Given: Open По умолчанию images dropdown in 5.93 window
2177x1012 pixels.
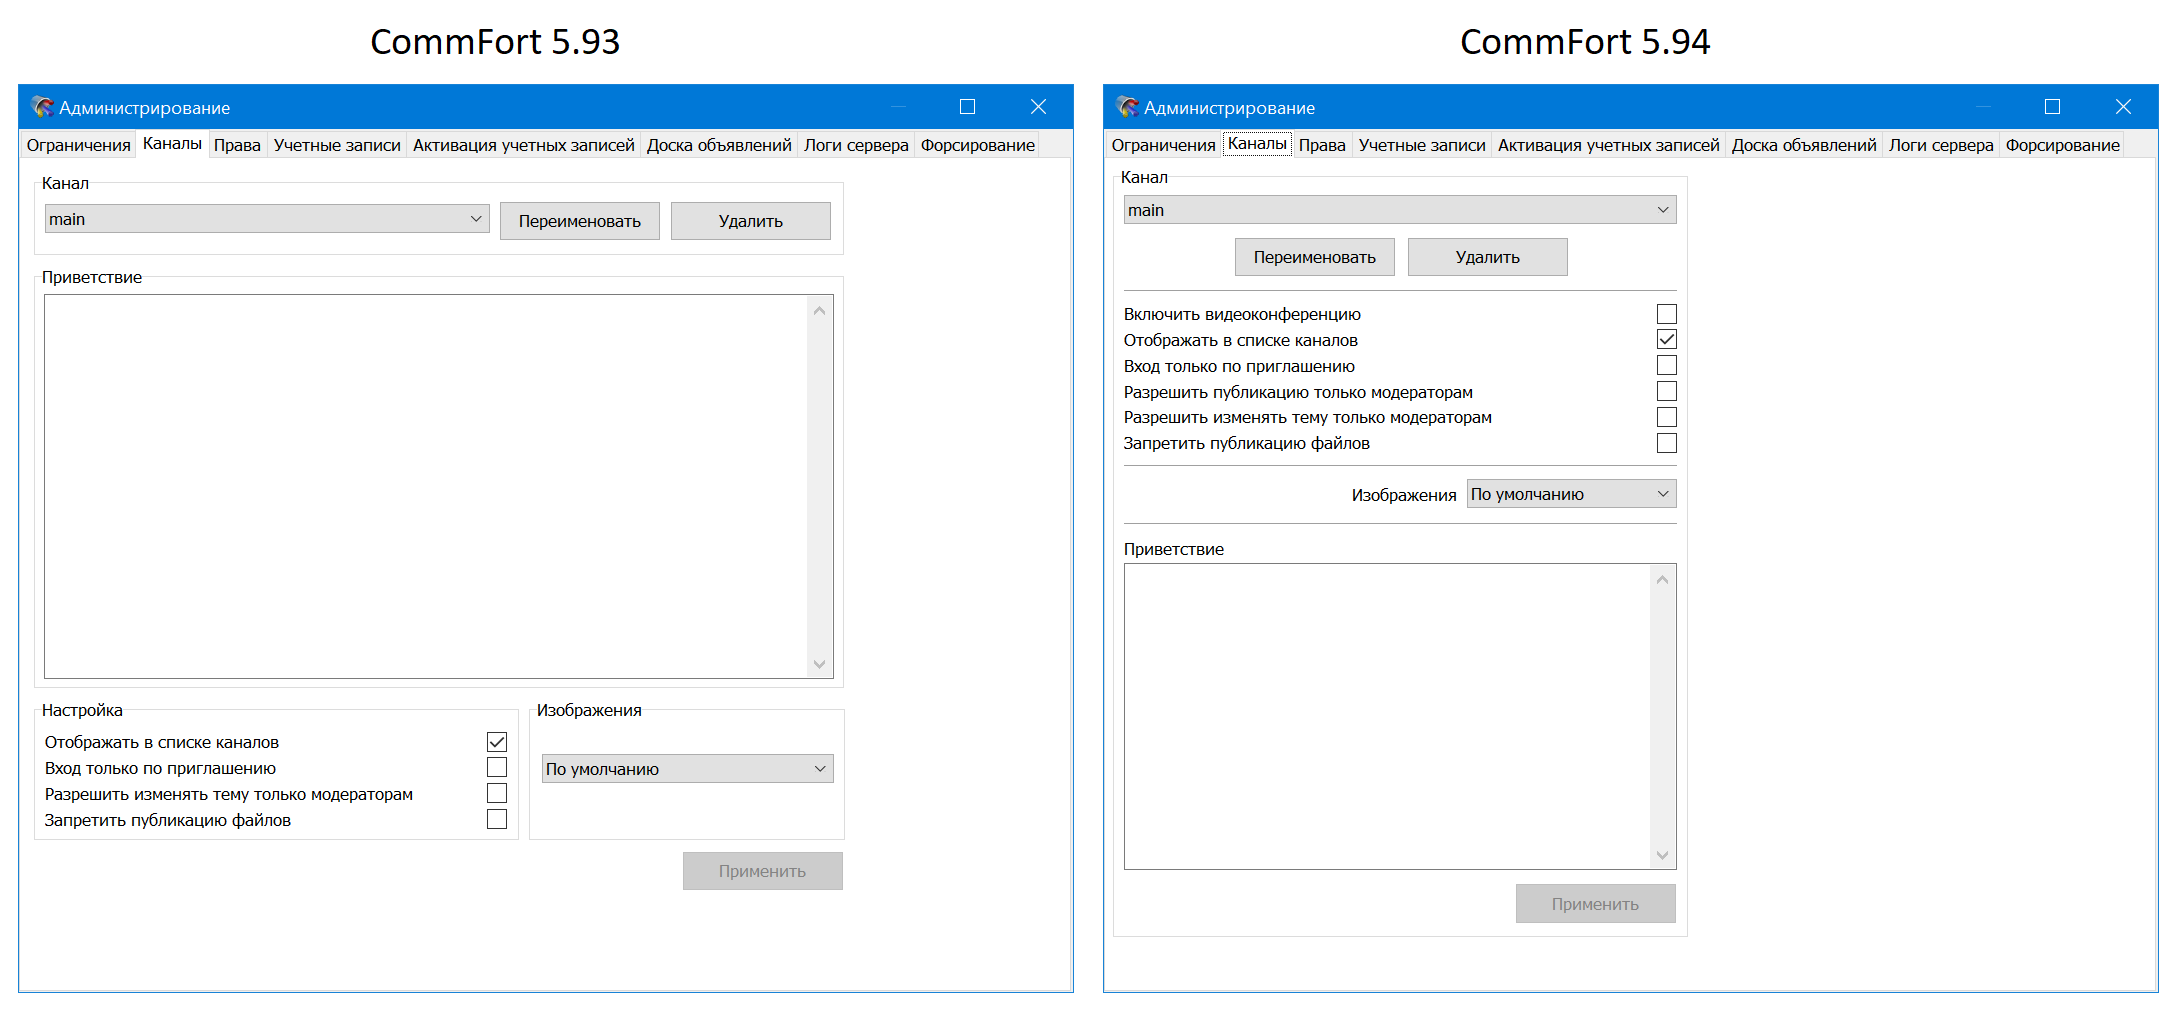Looking at the screenshot, I should point(687,769).
